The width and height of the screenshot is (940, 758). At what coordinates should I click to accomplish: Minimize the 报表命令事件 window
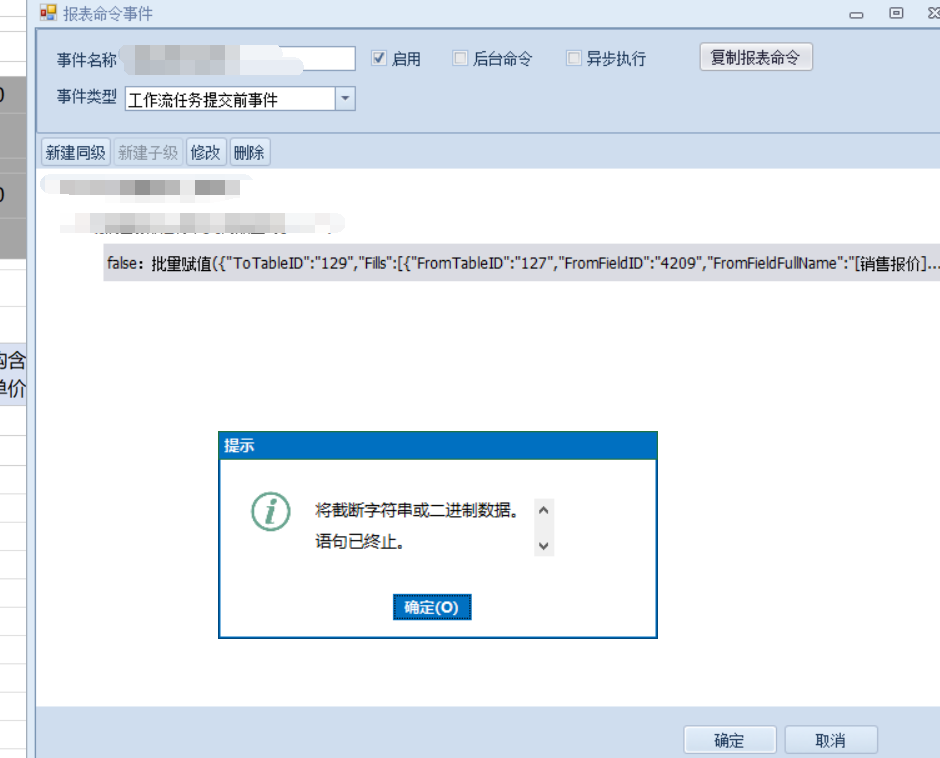pos(857,14)
